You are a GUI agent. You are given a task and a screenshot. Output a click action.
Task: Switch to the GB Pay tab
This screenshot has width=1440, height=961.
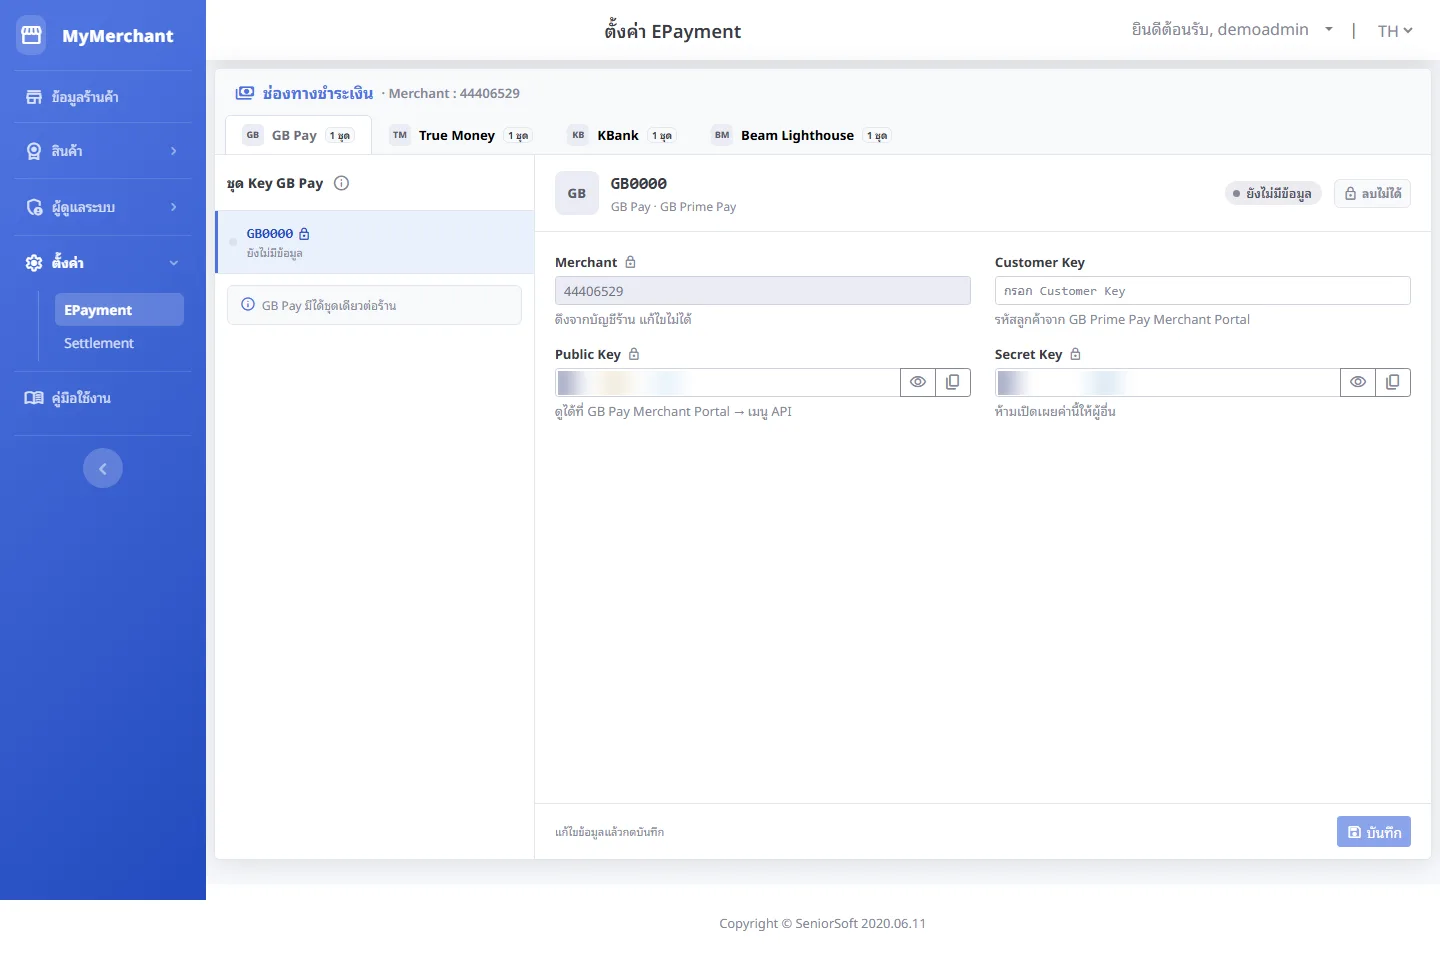pyautogui.click(x=298, y=135)
